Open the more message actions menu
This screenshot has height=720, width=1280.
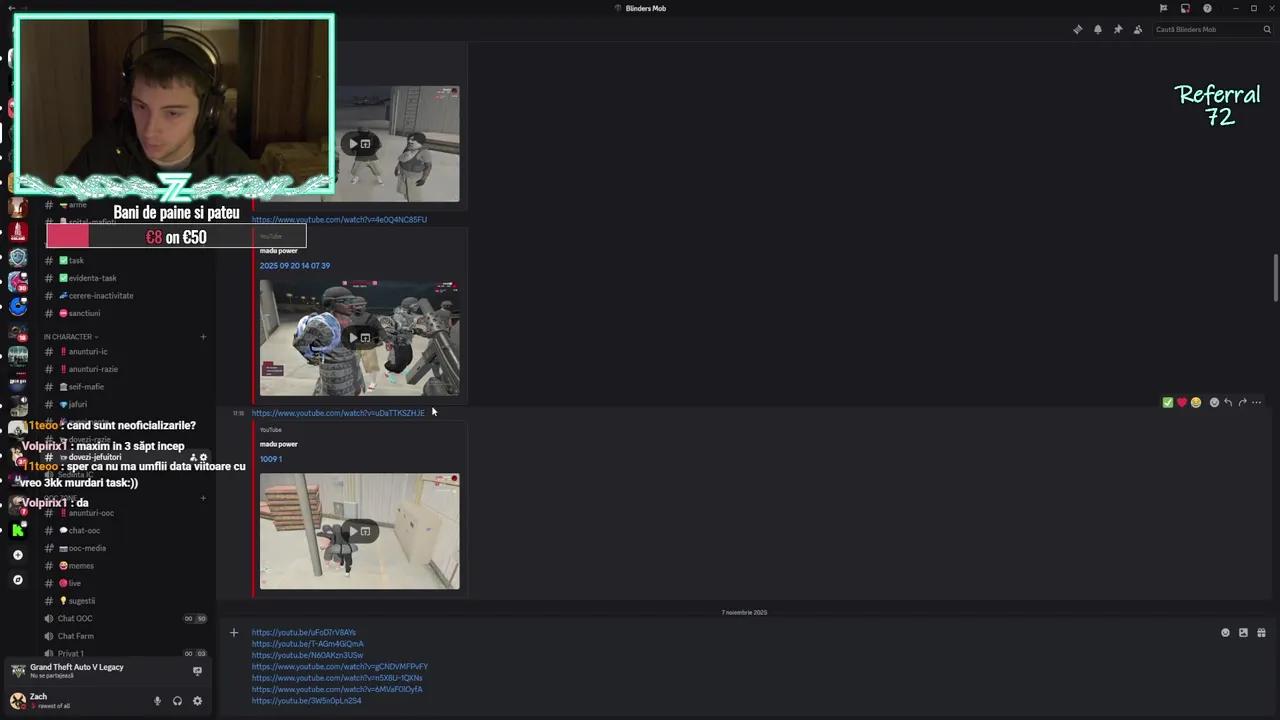(x=1256, y=402)
